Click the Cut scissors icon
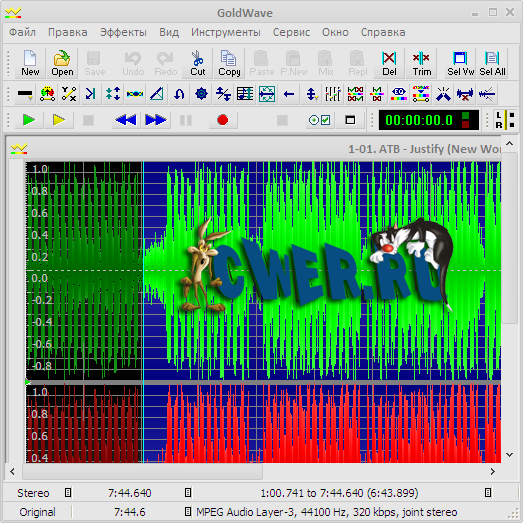This screenshot has width=523, height=523. tap(197, 63)
